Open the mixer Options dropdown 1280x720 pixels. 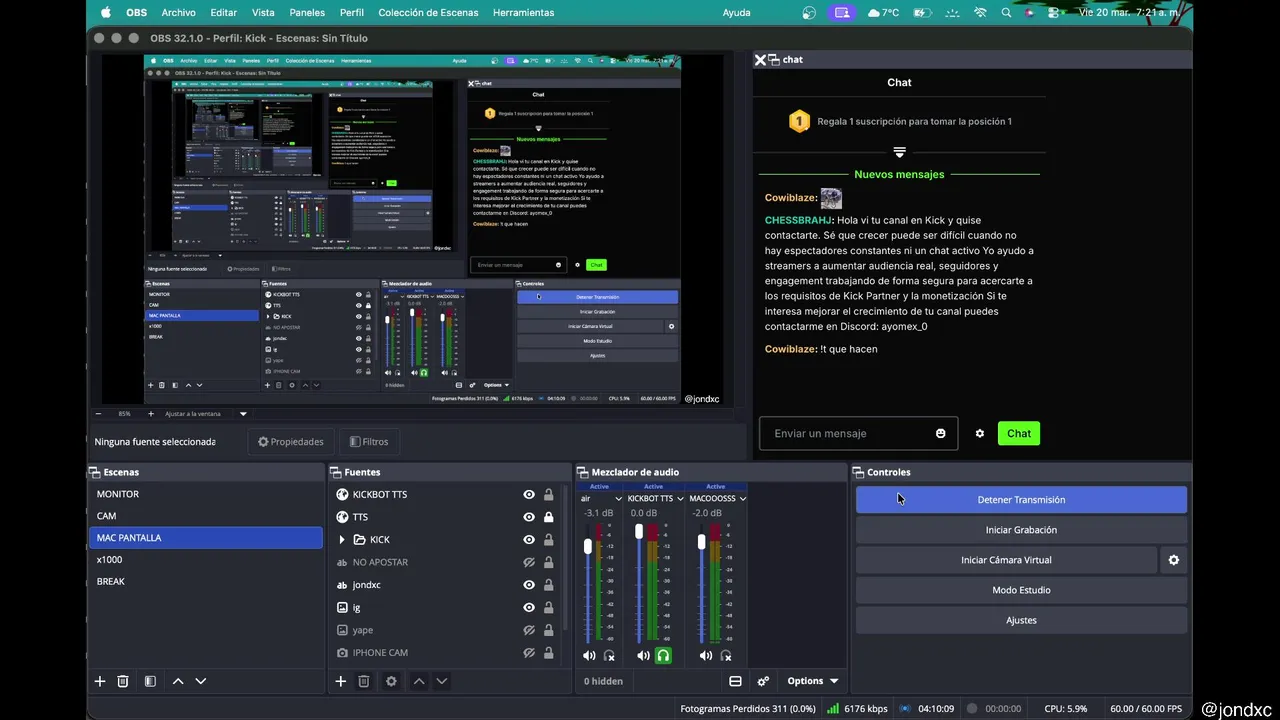click(812, 681)
